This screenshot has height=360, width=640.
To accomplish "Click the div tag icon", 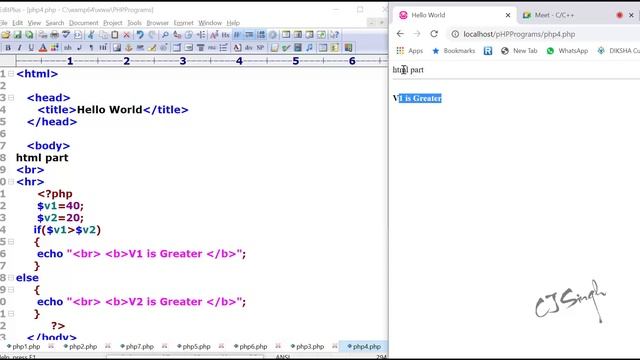I will 249,48.
